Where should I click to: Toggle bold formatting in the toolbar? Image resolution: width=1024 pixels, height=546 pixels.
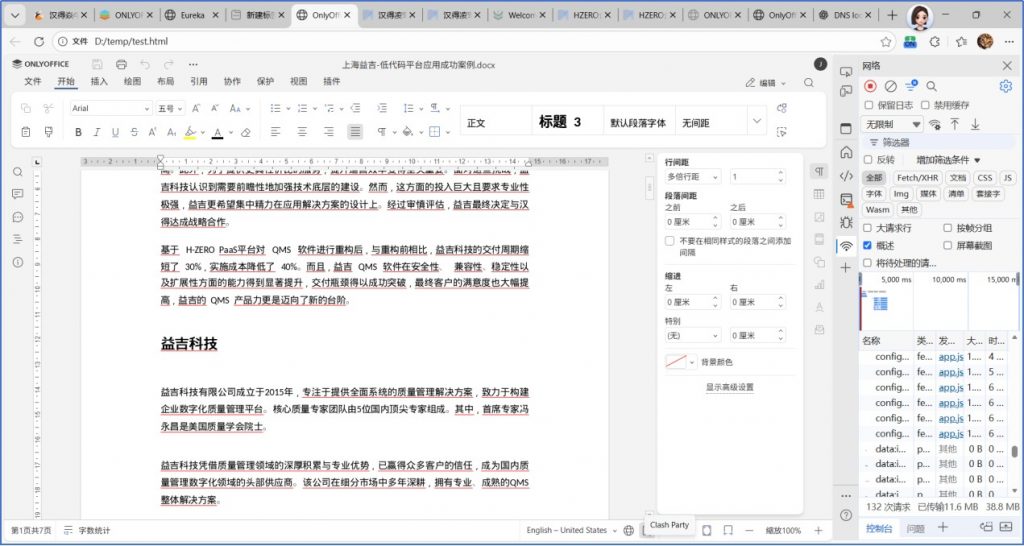pyautogui.click(x=78, y=132)
